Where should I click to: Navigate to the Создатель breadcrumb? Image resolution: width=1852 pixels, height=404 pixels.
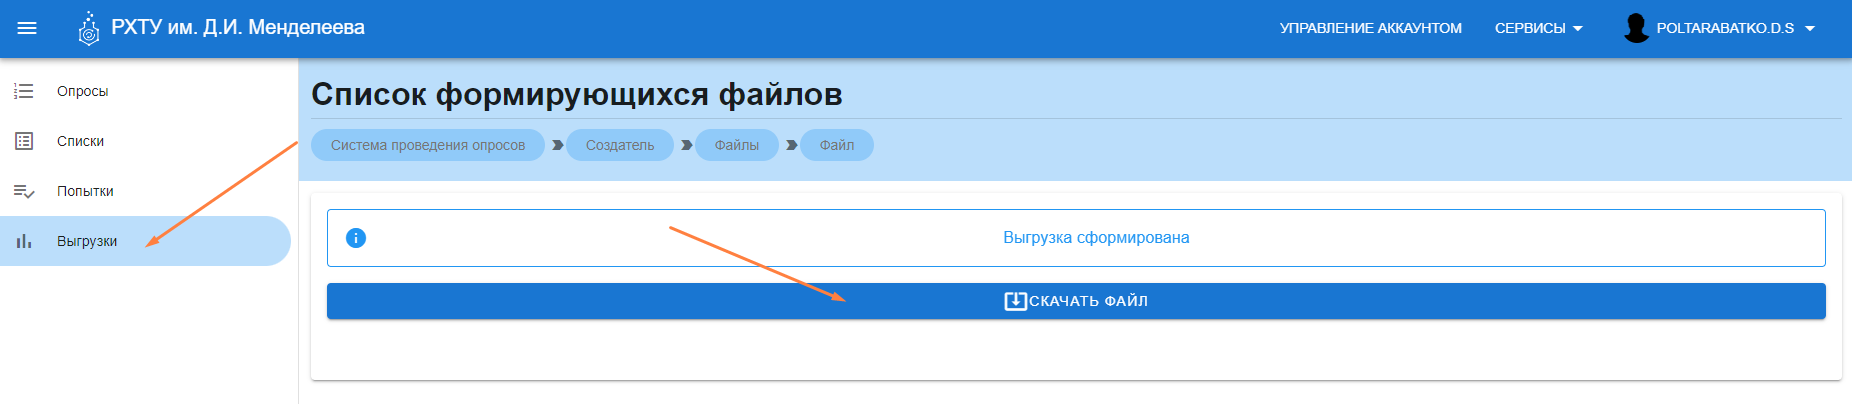(619, 145)
